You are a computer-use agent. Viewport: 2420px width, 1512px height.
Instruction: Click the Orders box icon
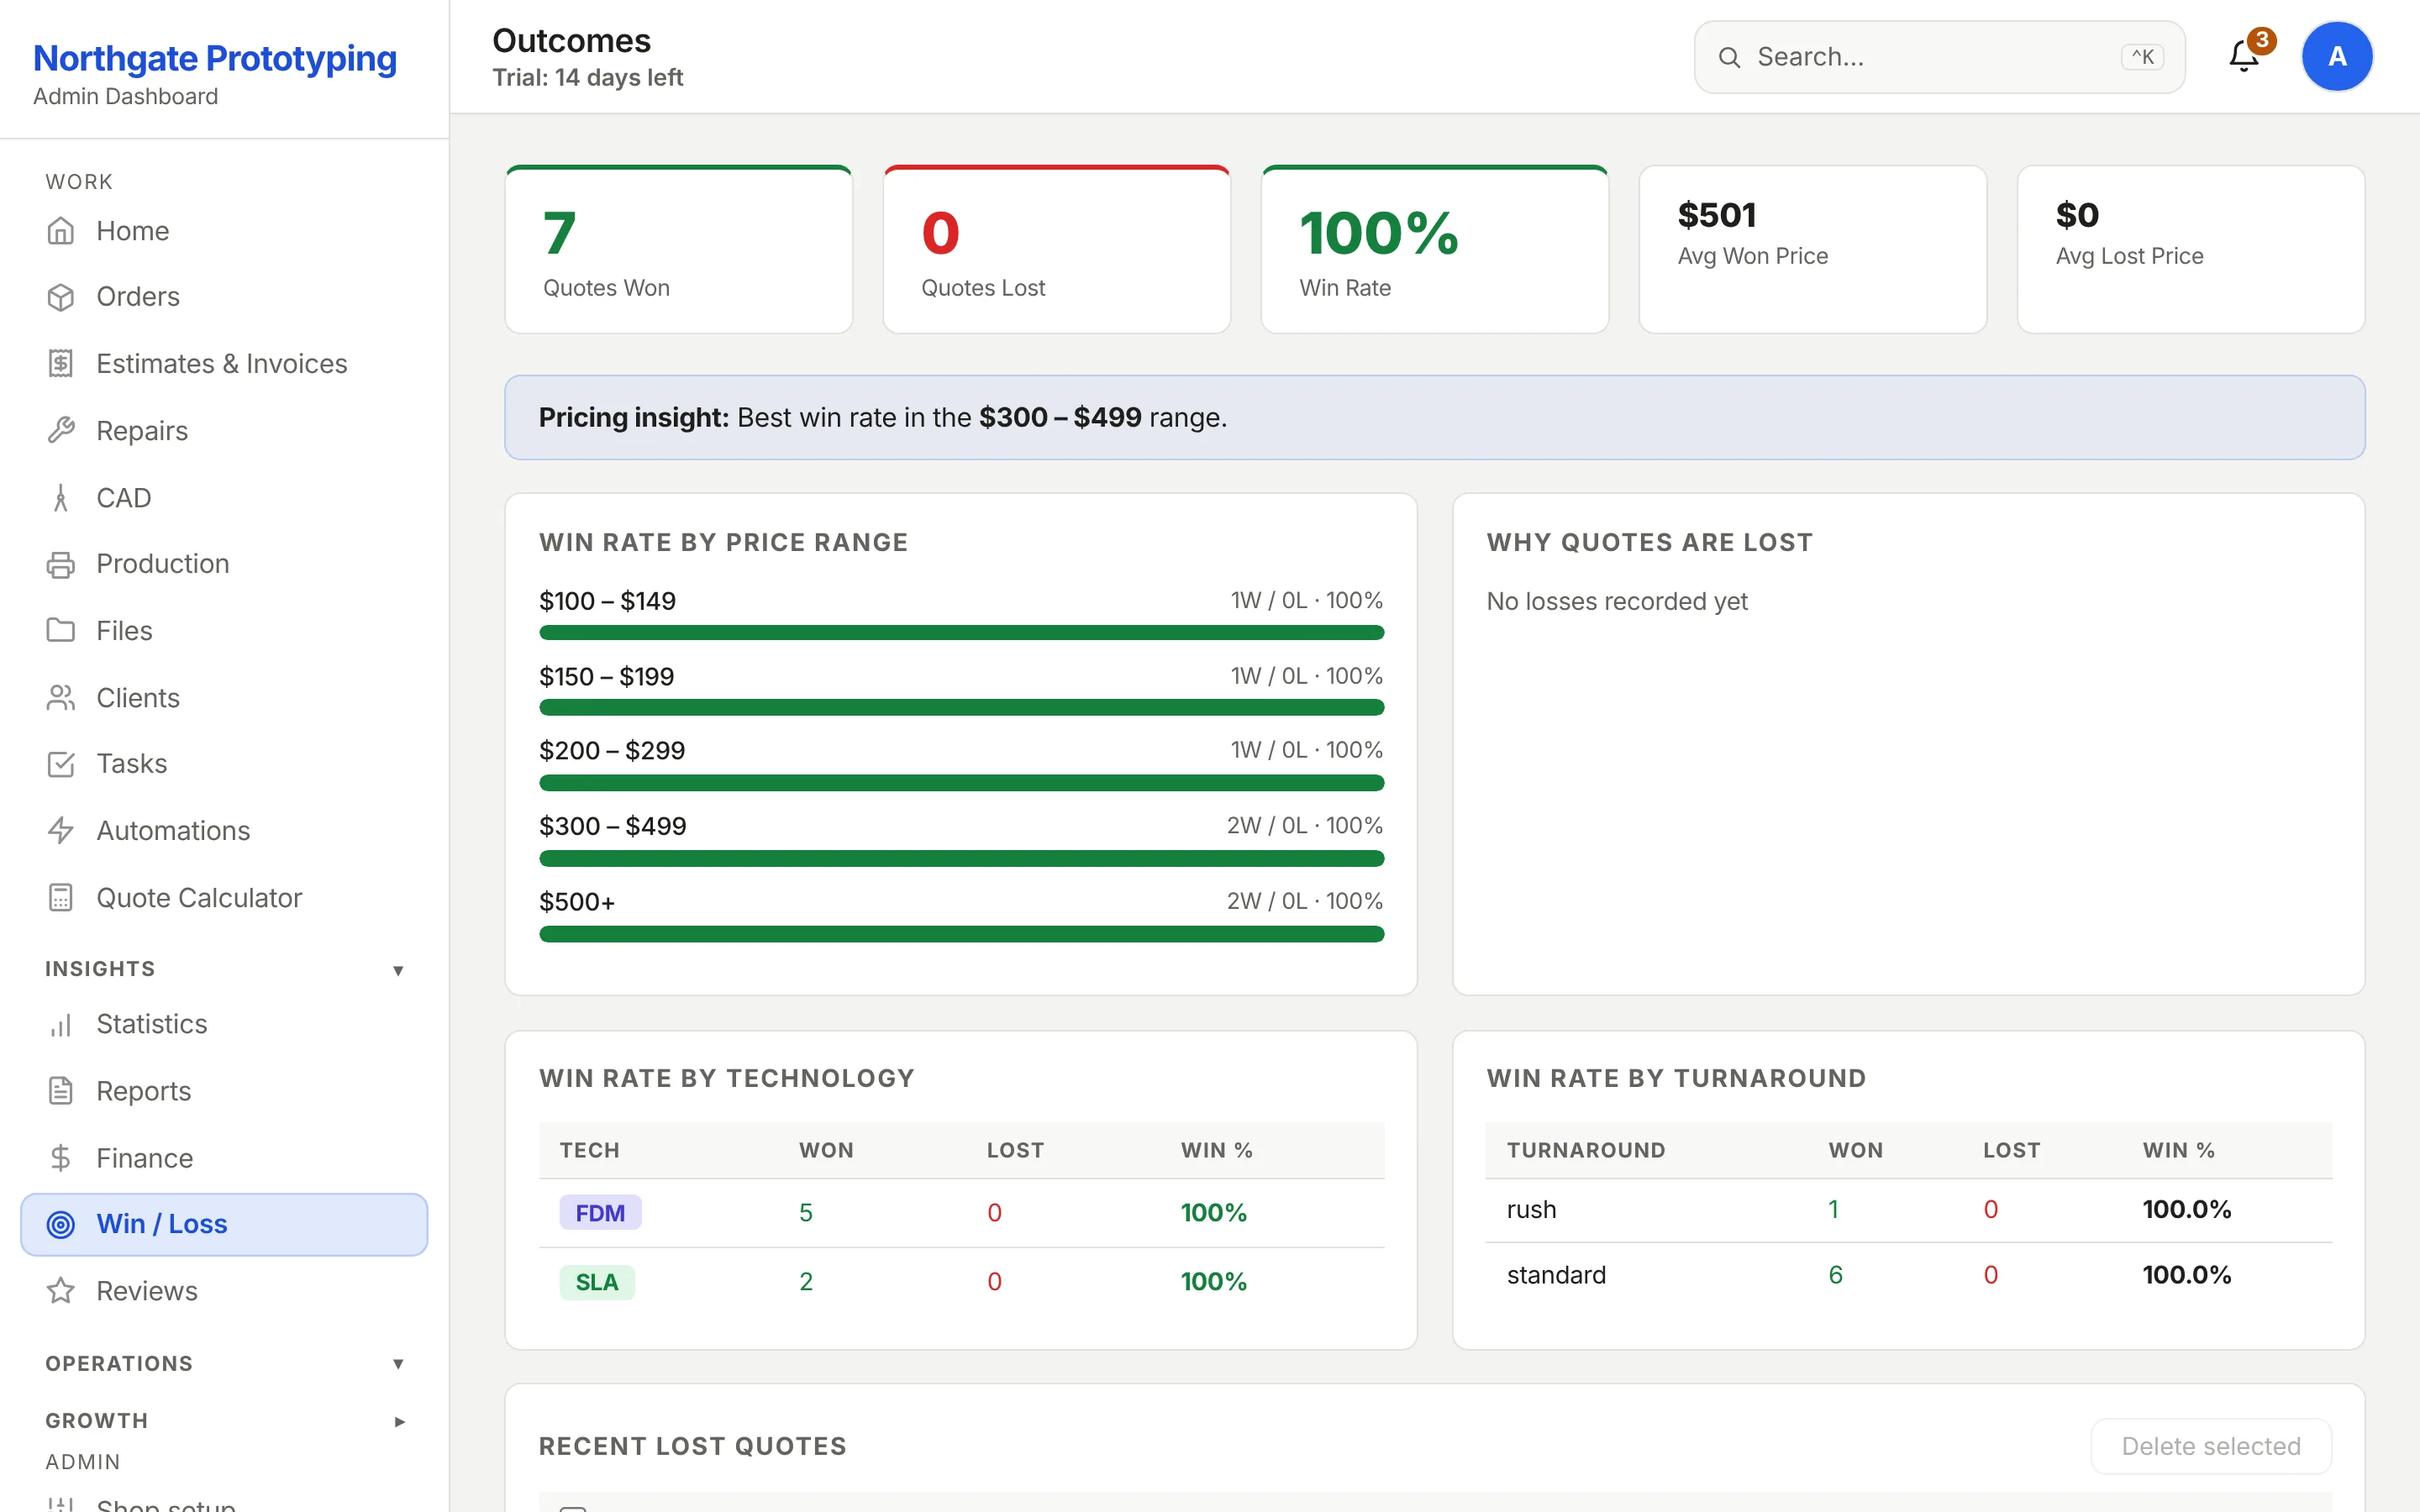click(61, 297)
